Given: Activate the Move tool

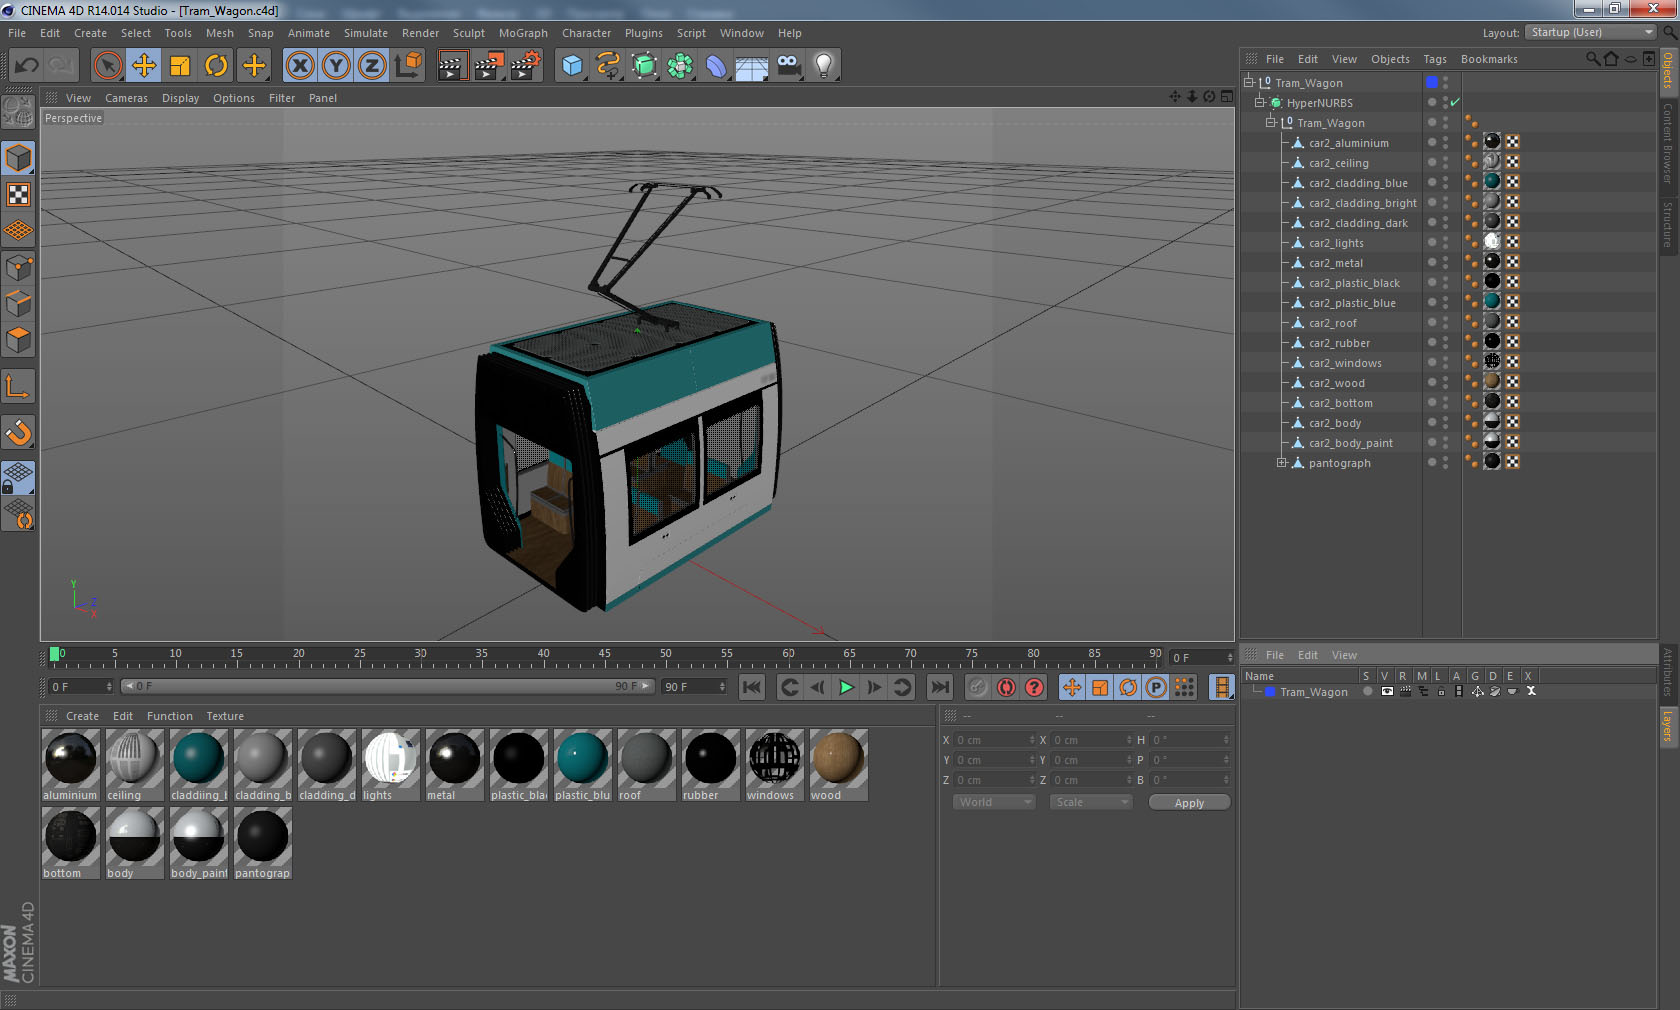Looking at the screenshot, I should coord(144,66).
